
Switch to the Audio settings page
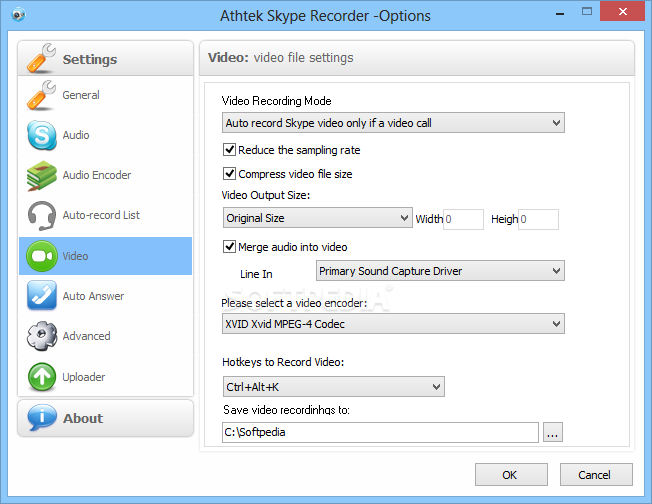click(106, 135)
